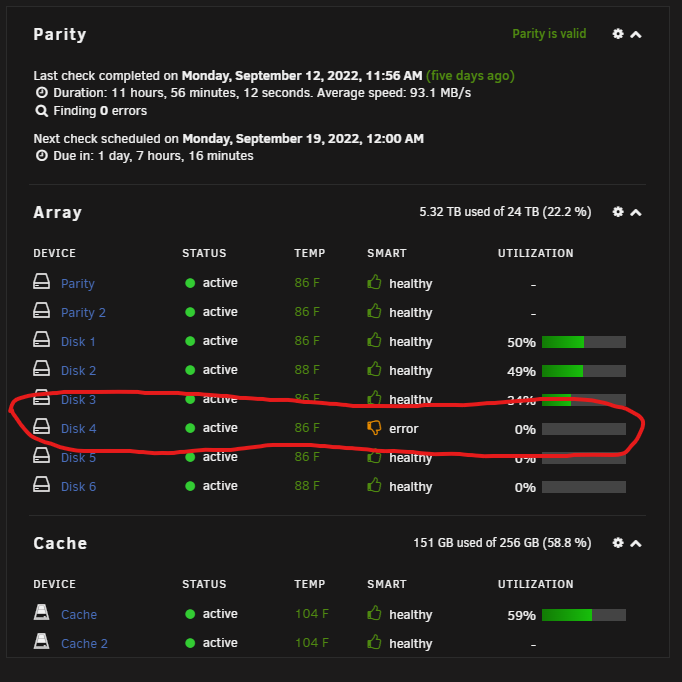Click the Cache 2 drive icon
Image resolution: width=682 pixels, height=682 pixels.
(41, 641)
